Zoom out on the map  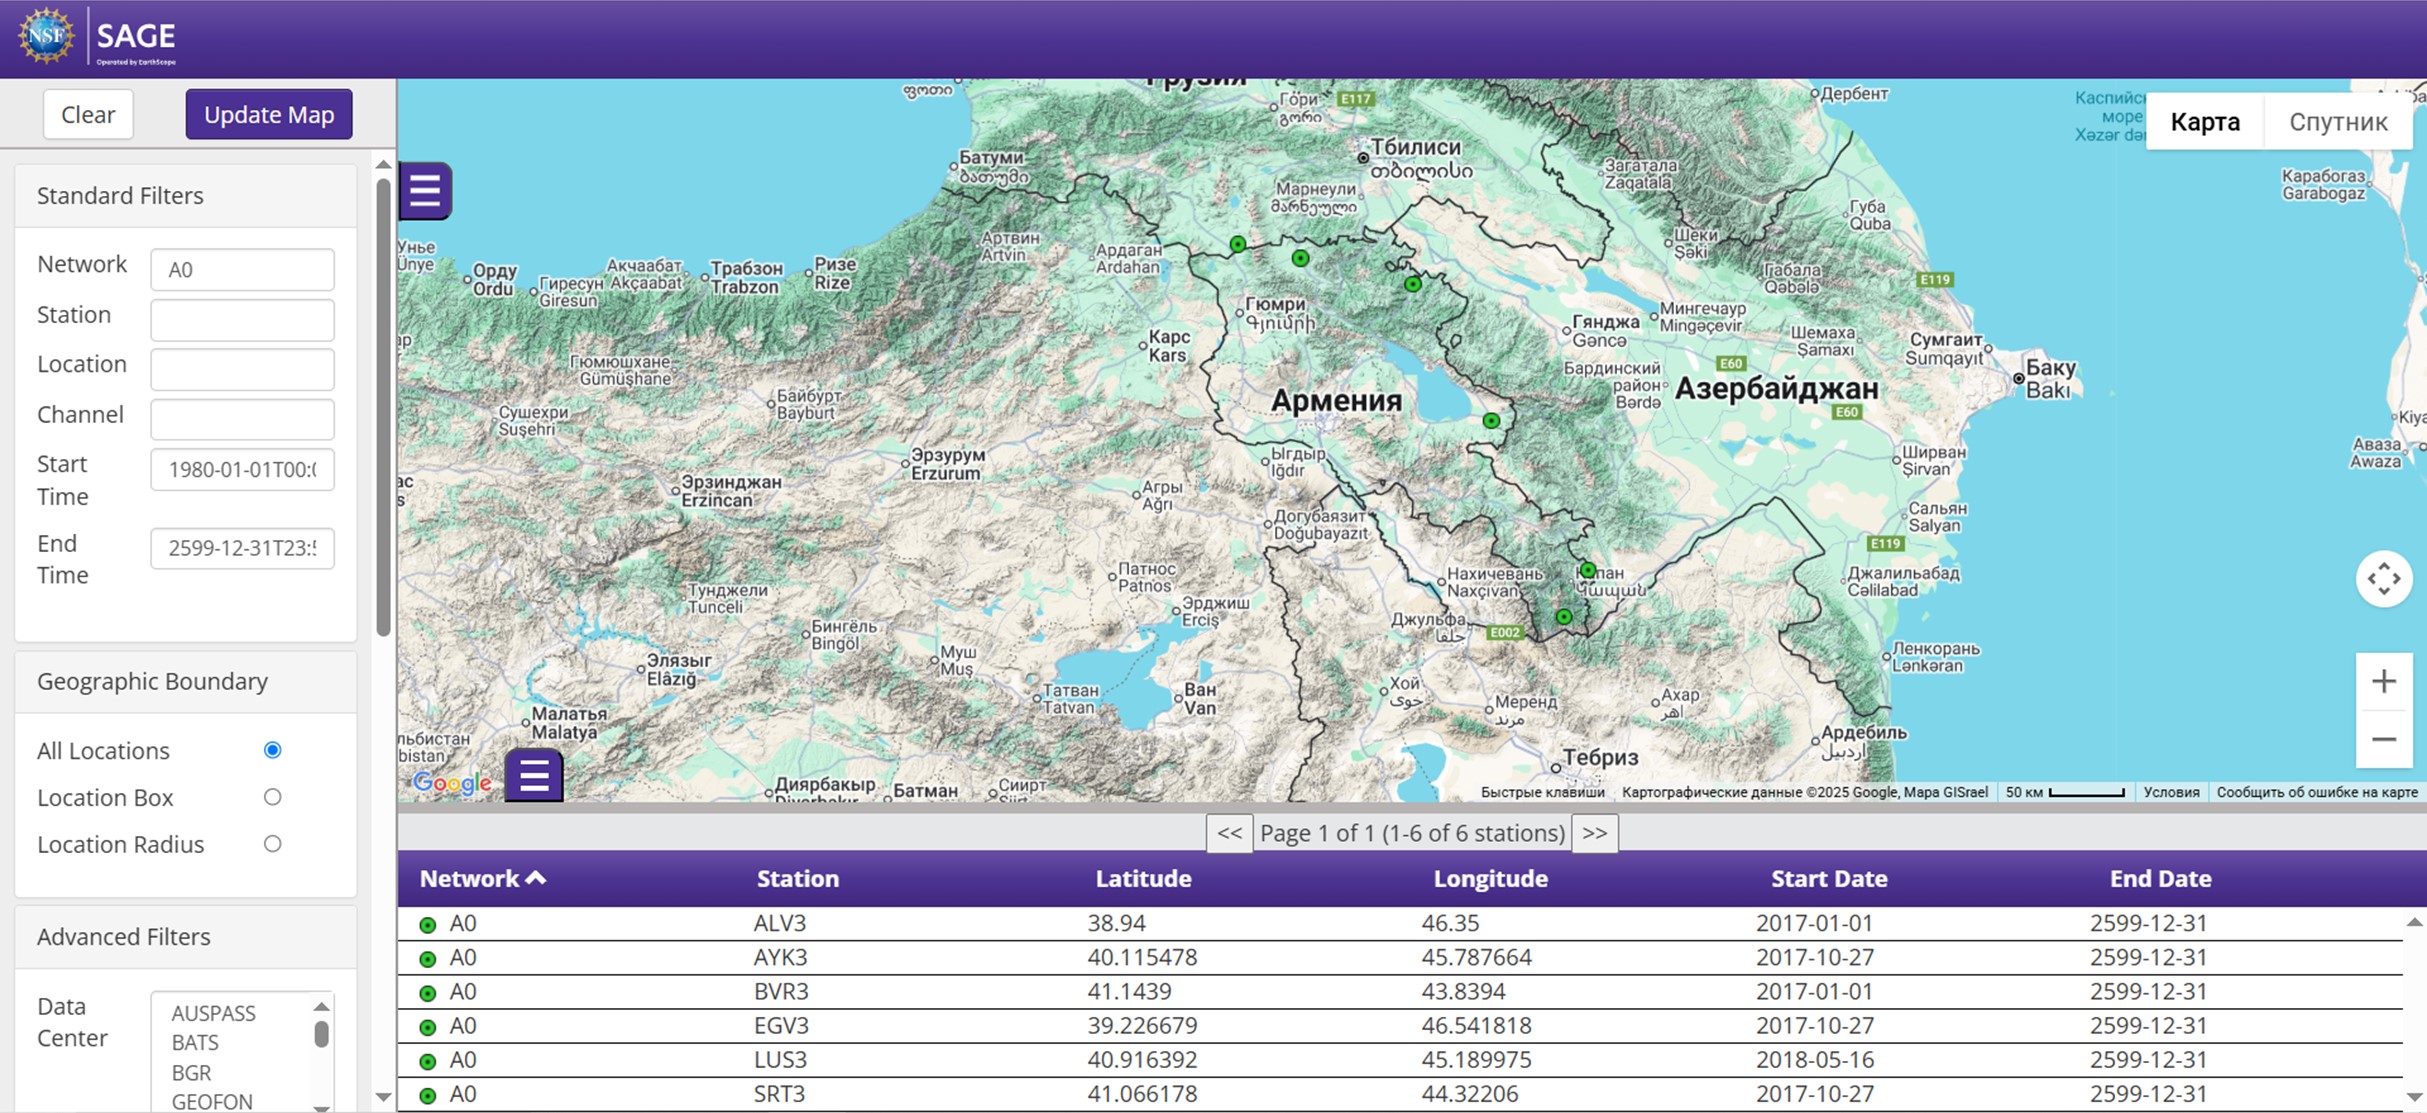pyautogui.click(x=2383, y=739)
